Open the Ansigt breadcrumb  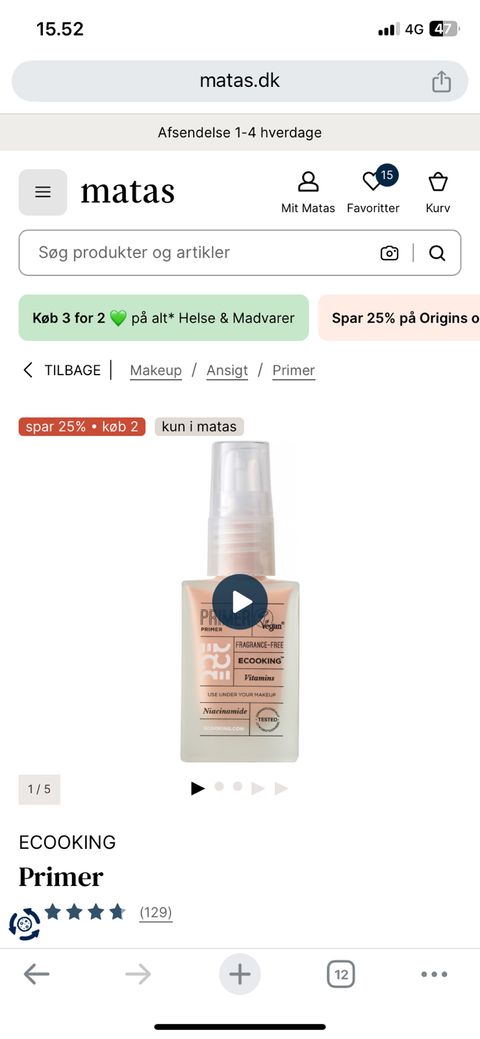pyautogui.click(x=227, y=370)
